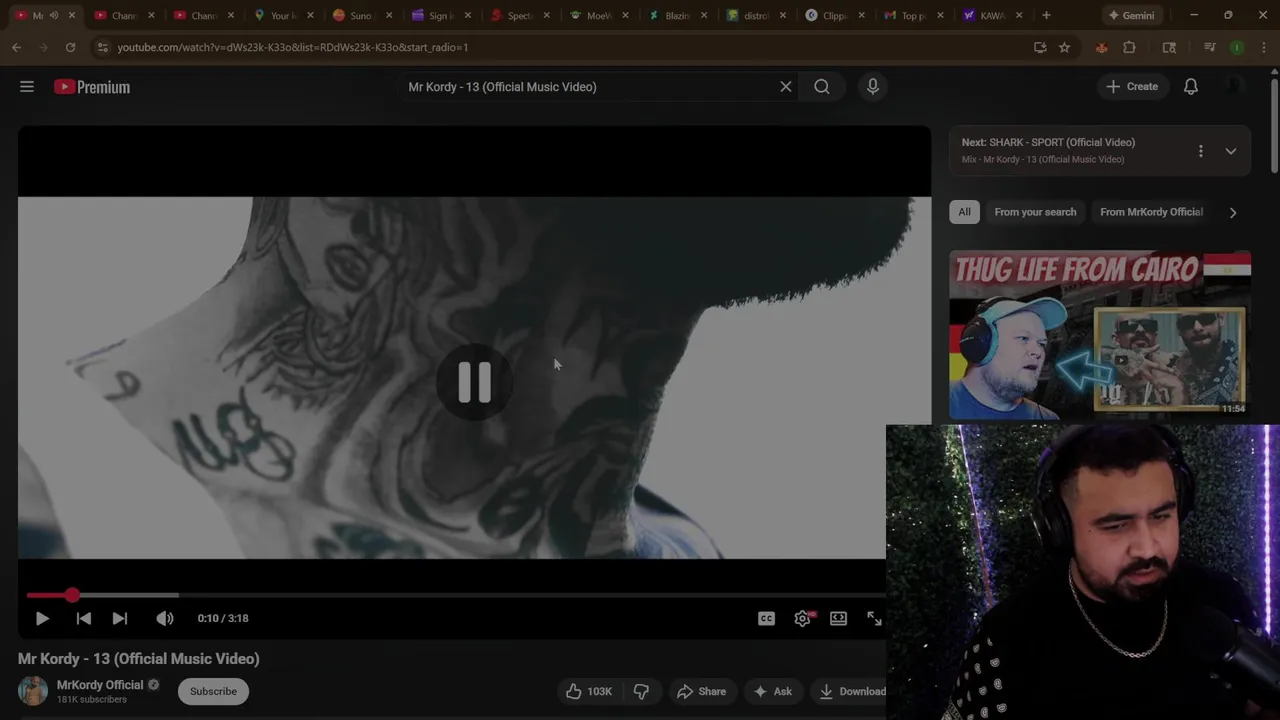Switch to the Sign in tab
1280x720 pixels.
pos(440,15)
